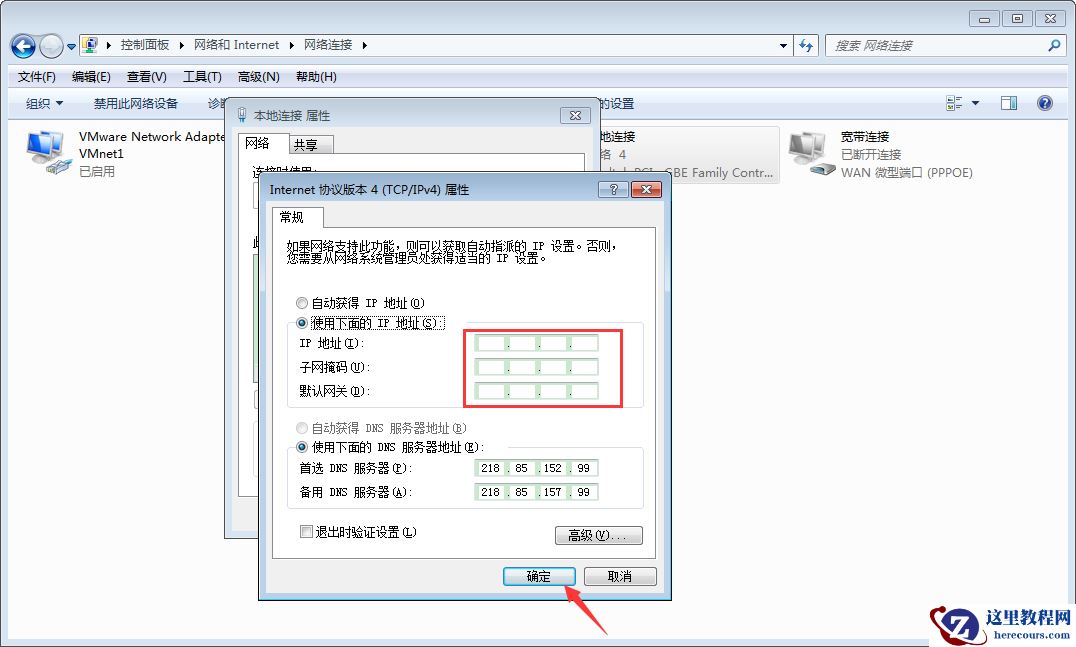Show the preview pane using its toolbar icon
Screen dimensions: 1076x647
pos(1008,102)
